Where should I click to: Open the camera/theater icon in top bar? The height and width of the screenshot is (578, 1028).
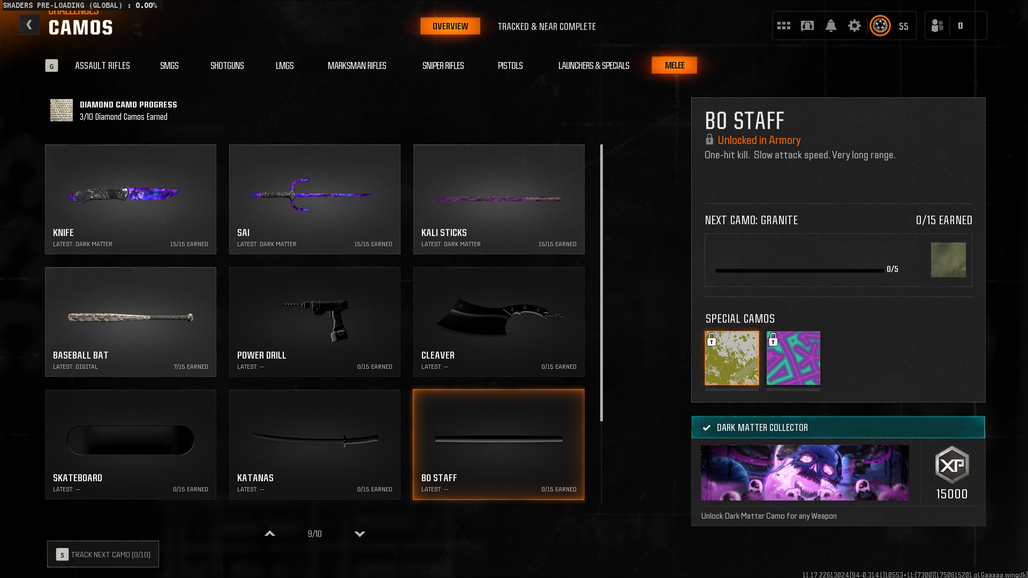click(807, 26)
